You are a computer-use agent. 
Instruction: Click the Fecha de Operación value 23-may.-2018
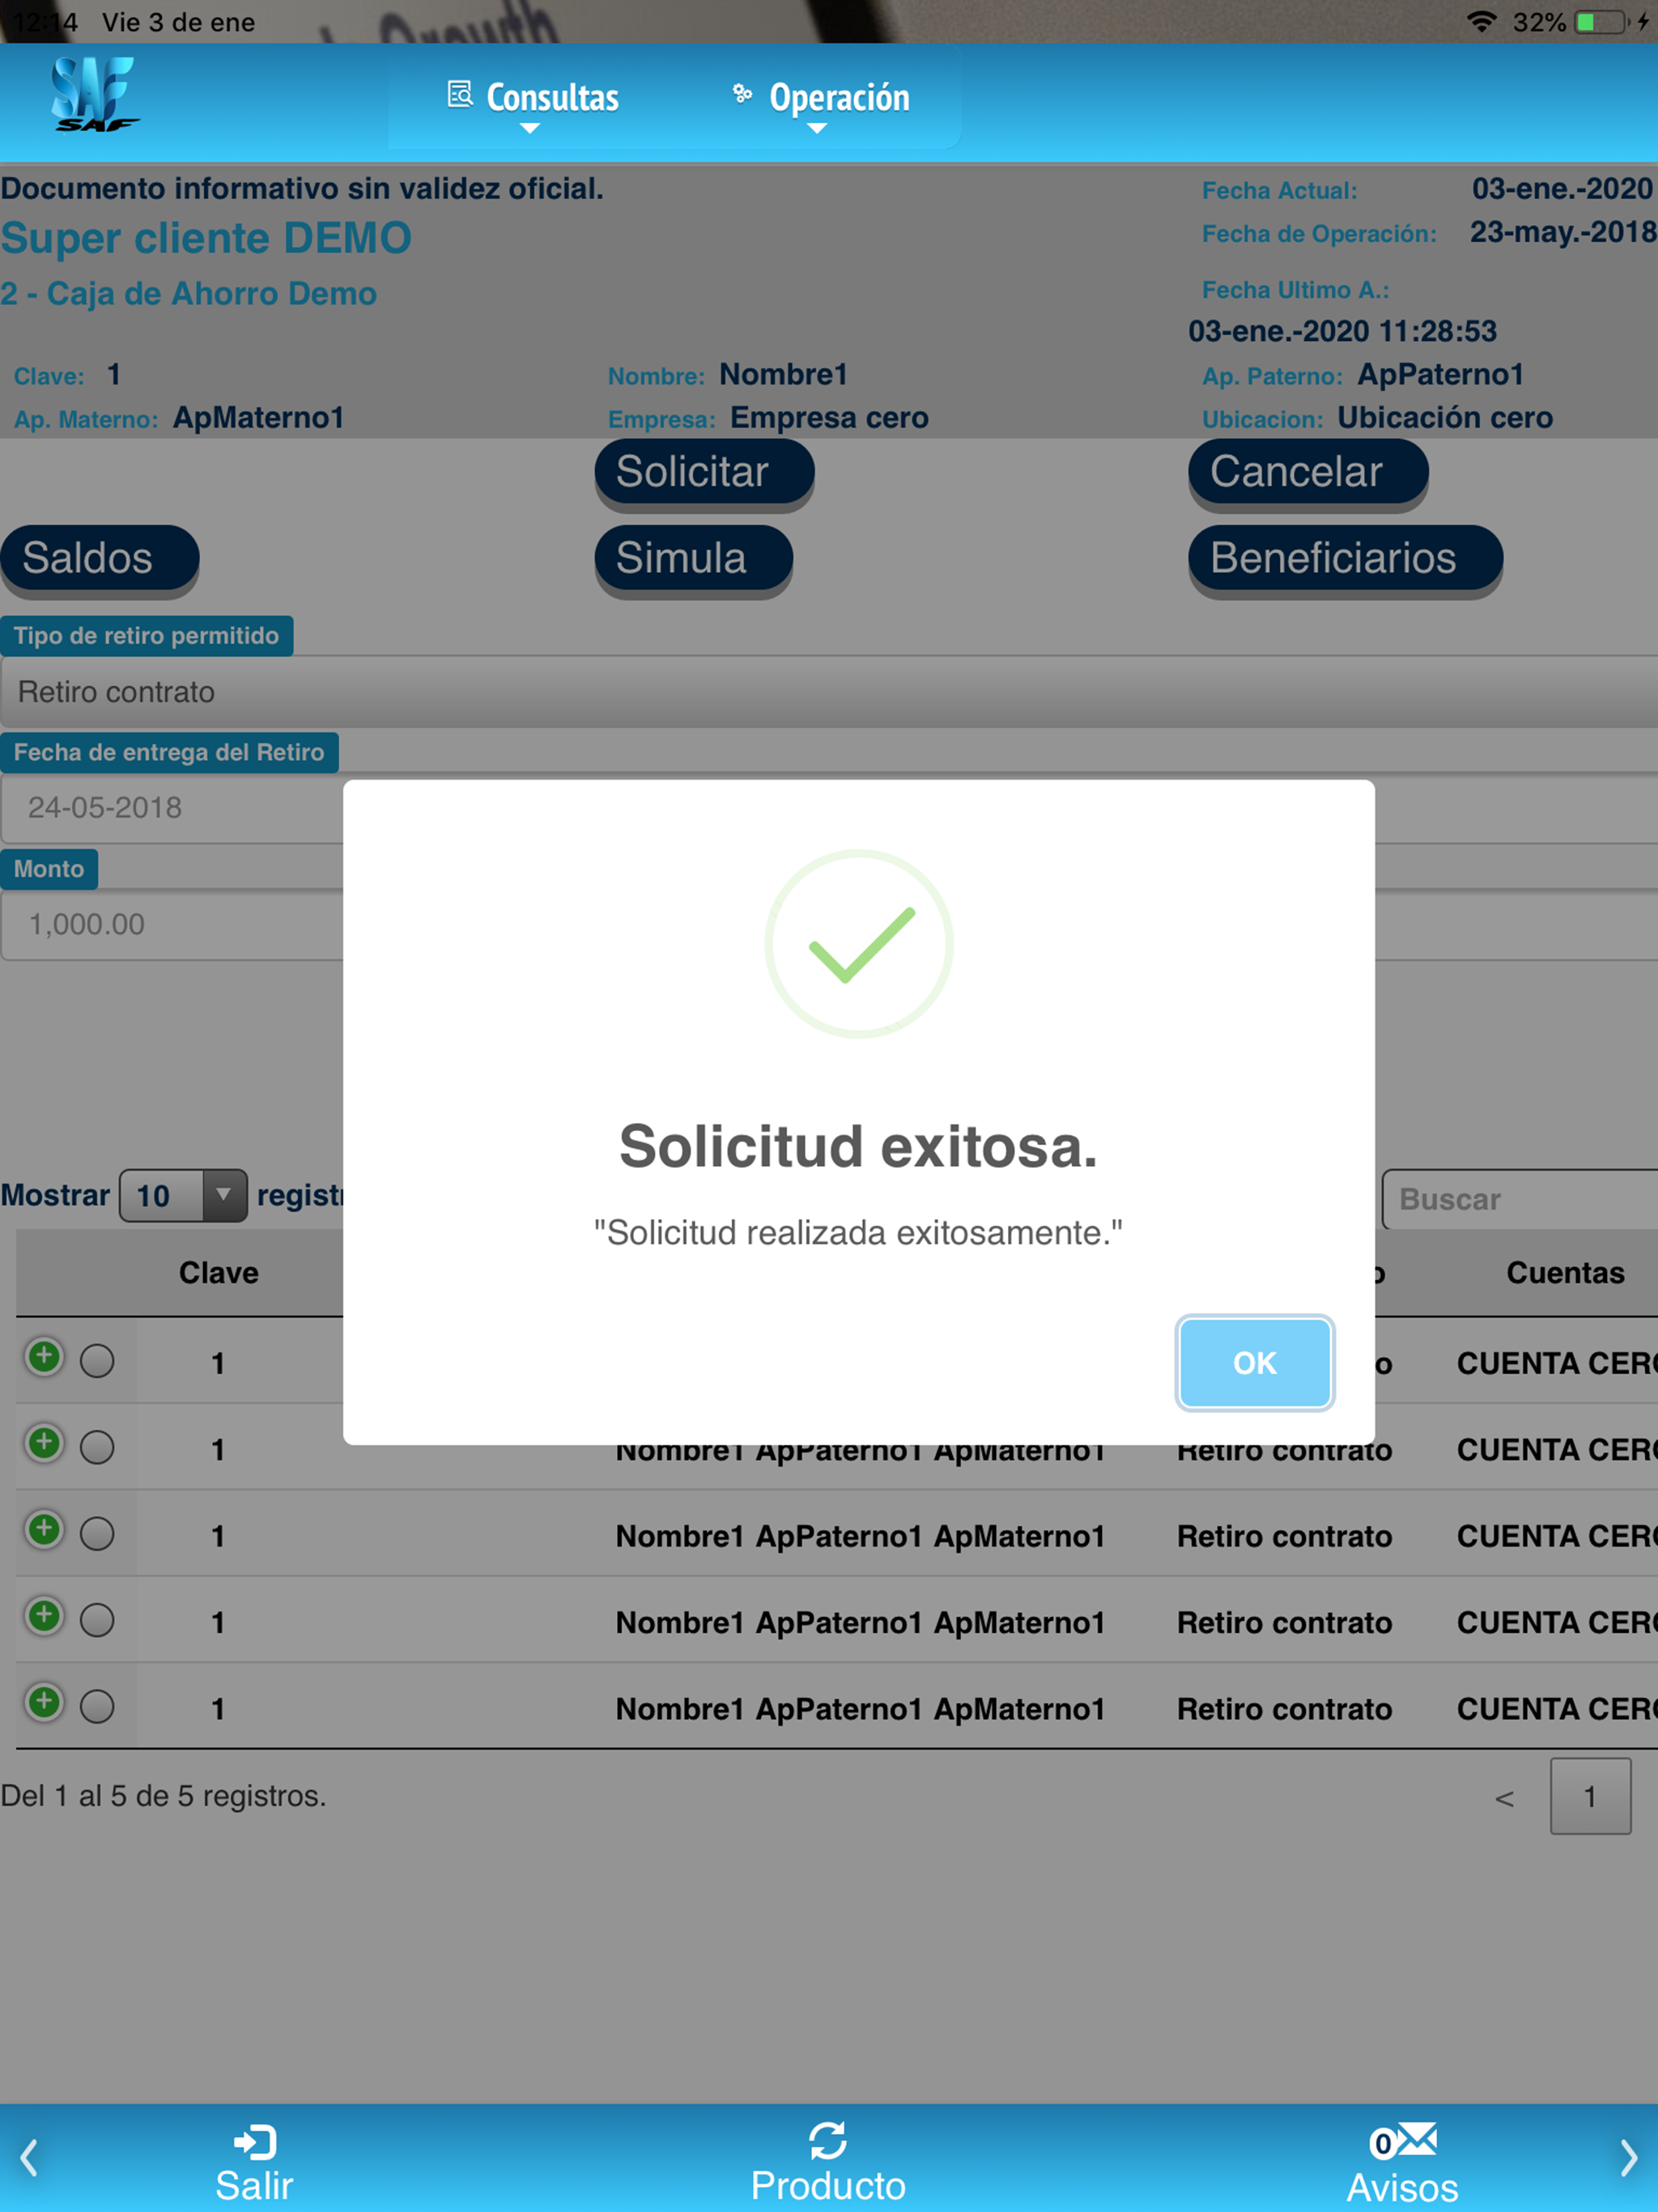click(1563, 232)
